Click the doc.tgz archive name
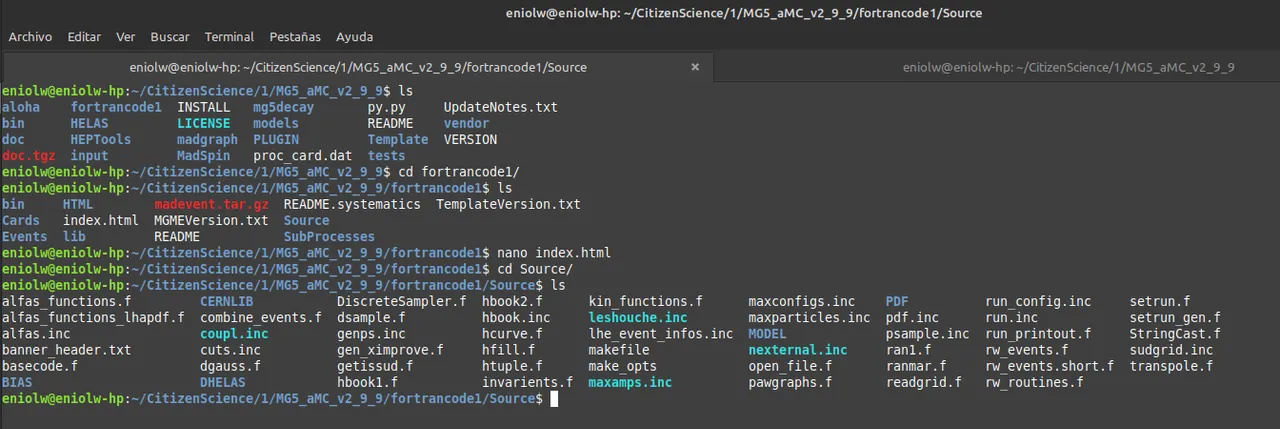The width and height of the screenshot is (1280, 429). tap(28, 155)
